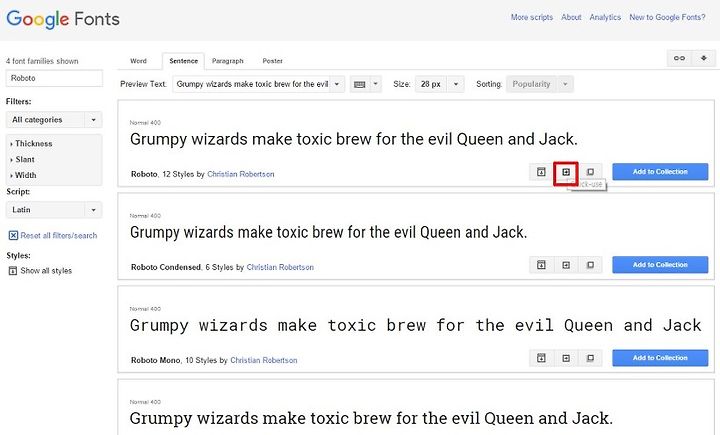Image resolution: width=720 pixels, height=435 pixels.
Task: Click the Reset filters X icon
Action: [13, 235]
